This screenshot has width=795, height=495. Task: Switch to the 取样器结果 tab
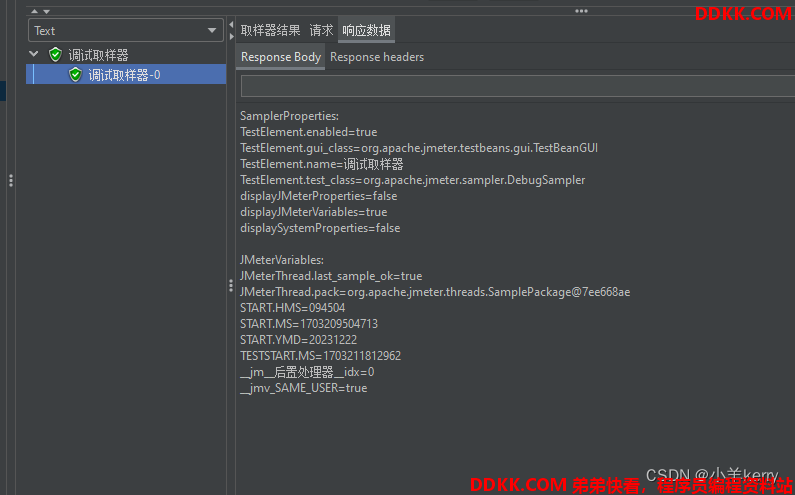(270, 30)
